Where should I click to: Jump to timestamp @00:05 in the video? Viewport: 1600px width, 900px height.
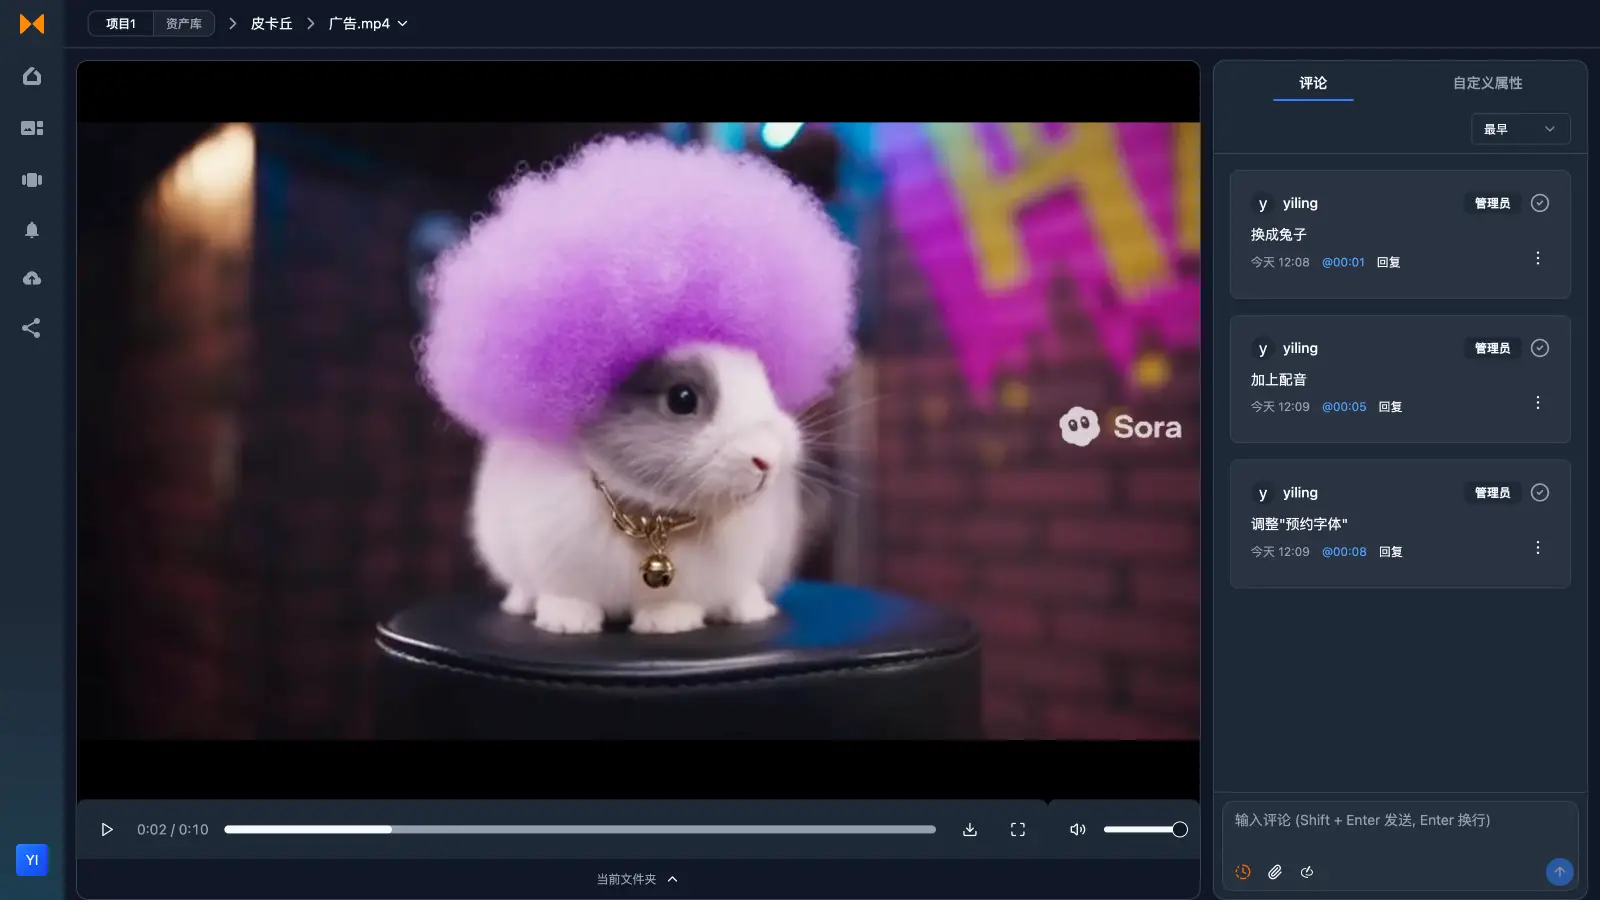coord(1344,406)
